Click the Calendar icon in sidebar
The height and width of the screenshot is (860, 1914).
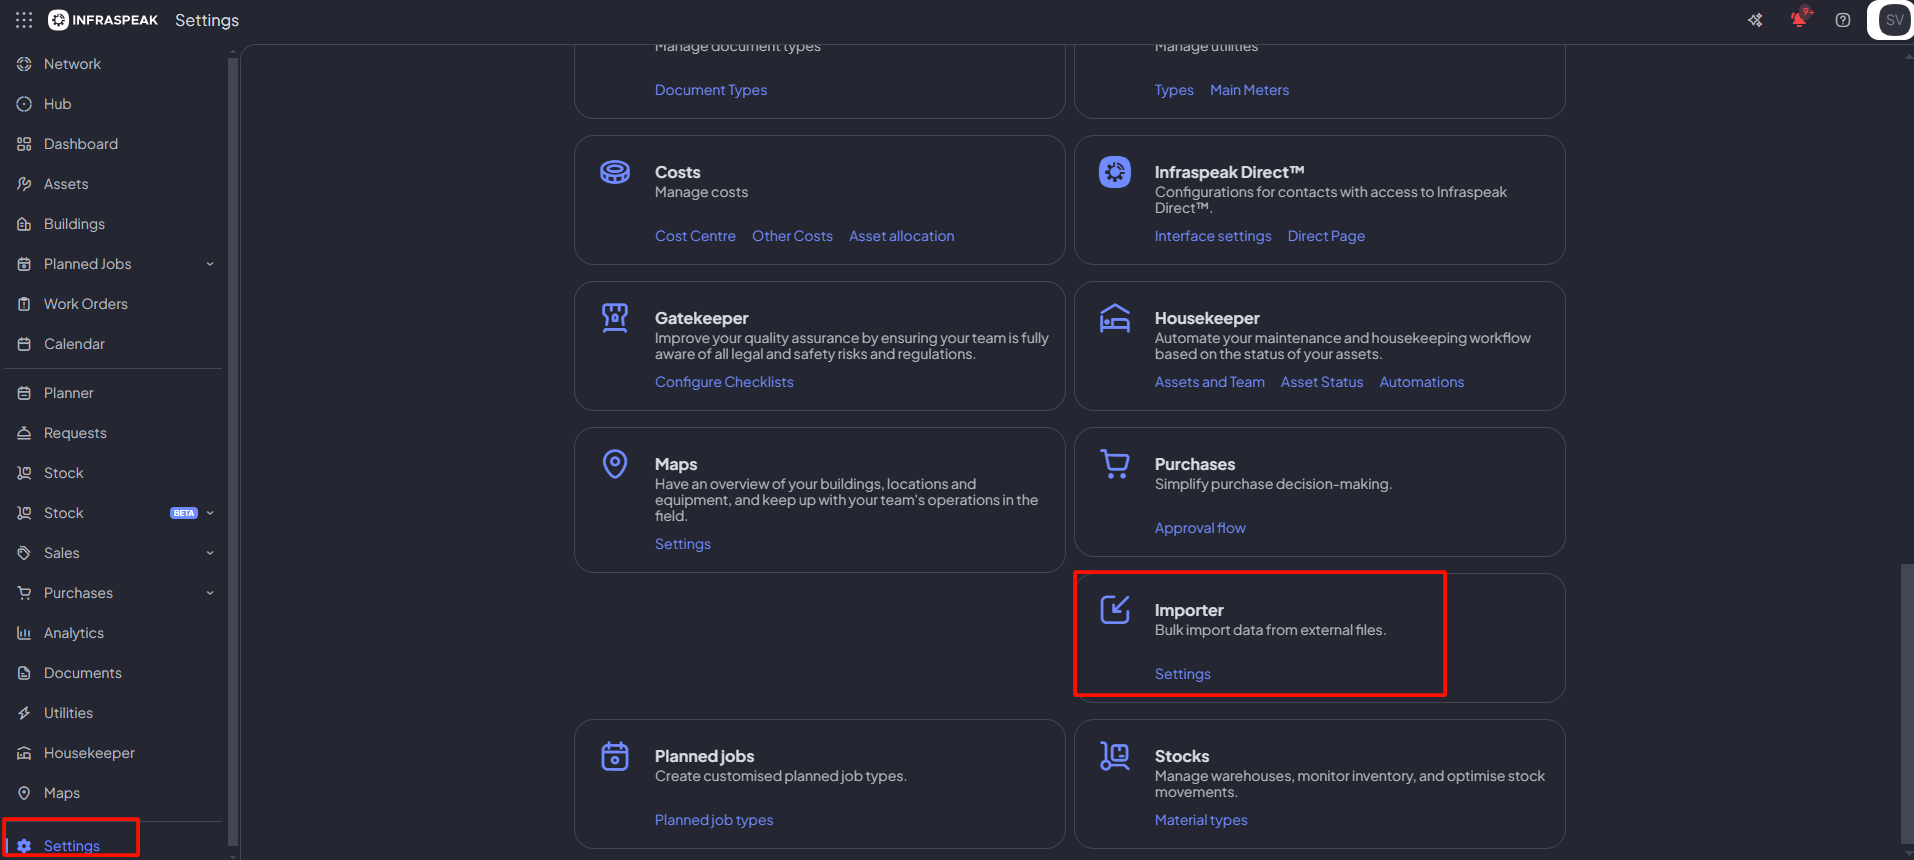click(x=24, y=344)
